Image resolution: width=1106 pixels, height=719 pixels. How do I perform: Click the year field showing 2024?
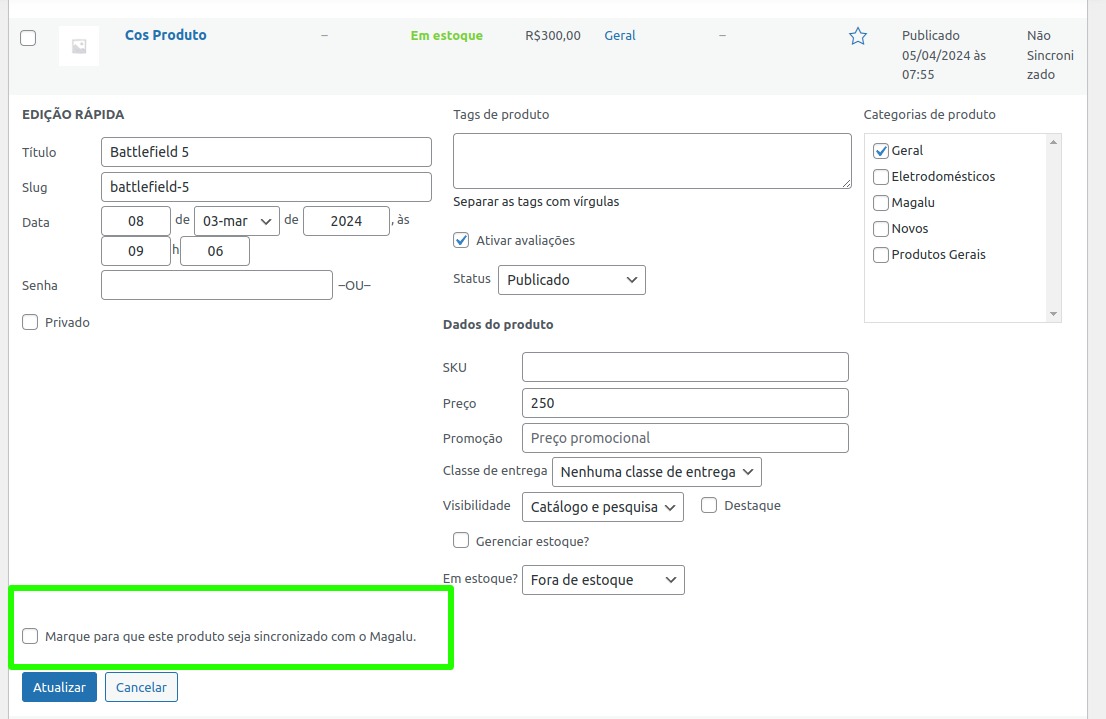pyautogui.click(x=346, y=221)
